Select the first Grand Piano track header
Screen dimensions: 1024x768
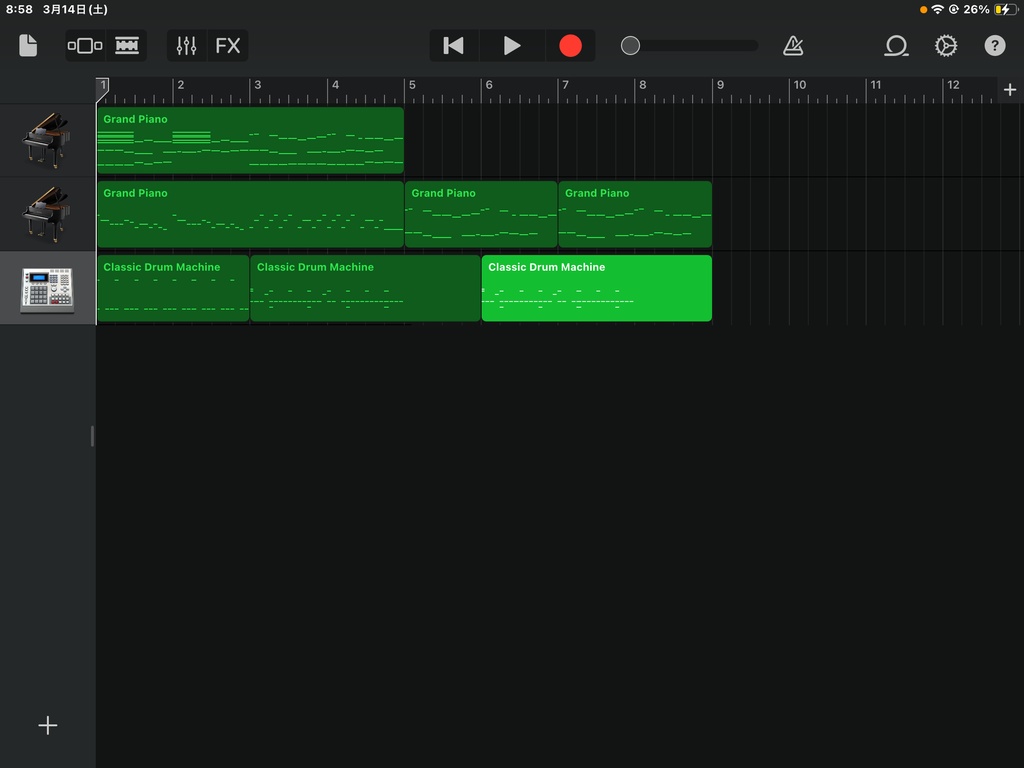click(47, 140)
